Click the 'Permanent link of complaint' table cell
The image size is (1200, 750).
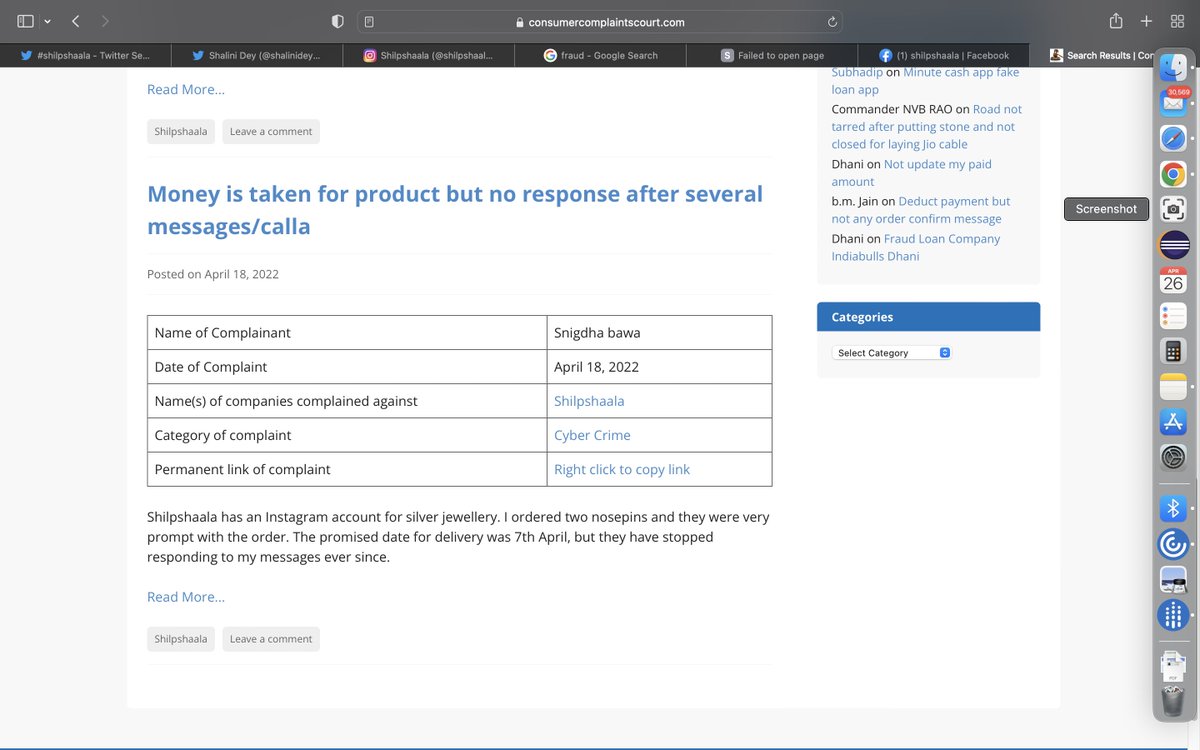coord(347,469)
